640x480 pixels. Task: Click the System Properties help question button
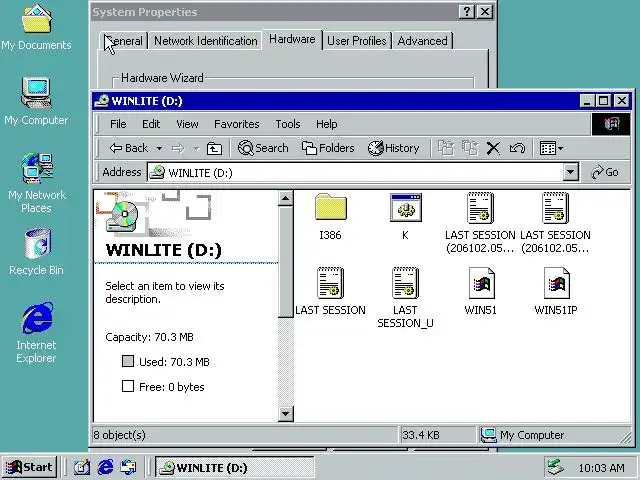point(467,11)
